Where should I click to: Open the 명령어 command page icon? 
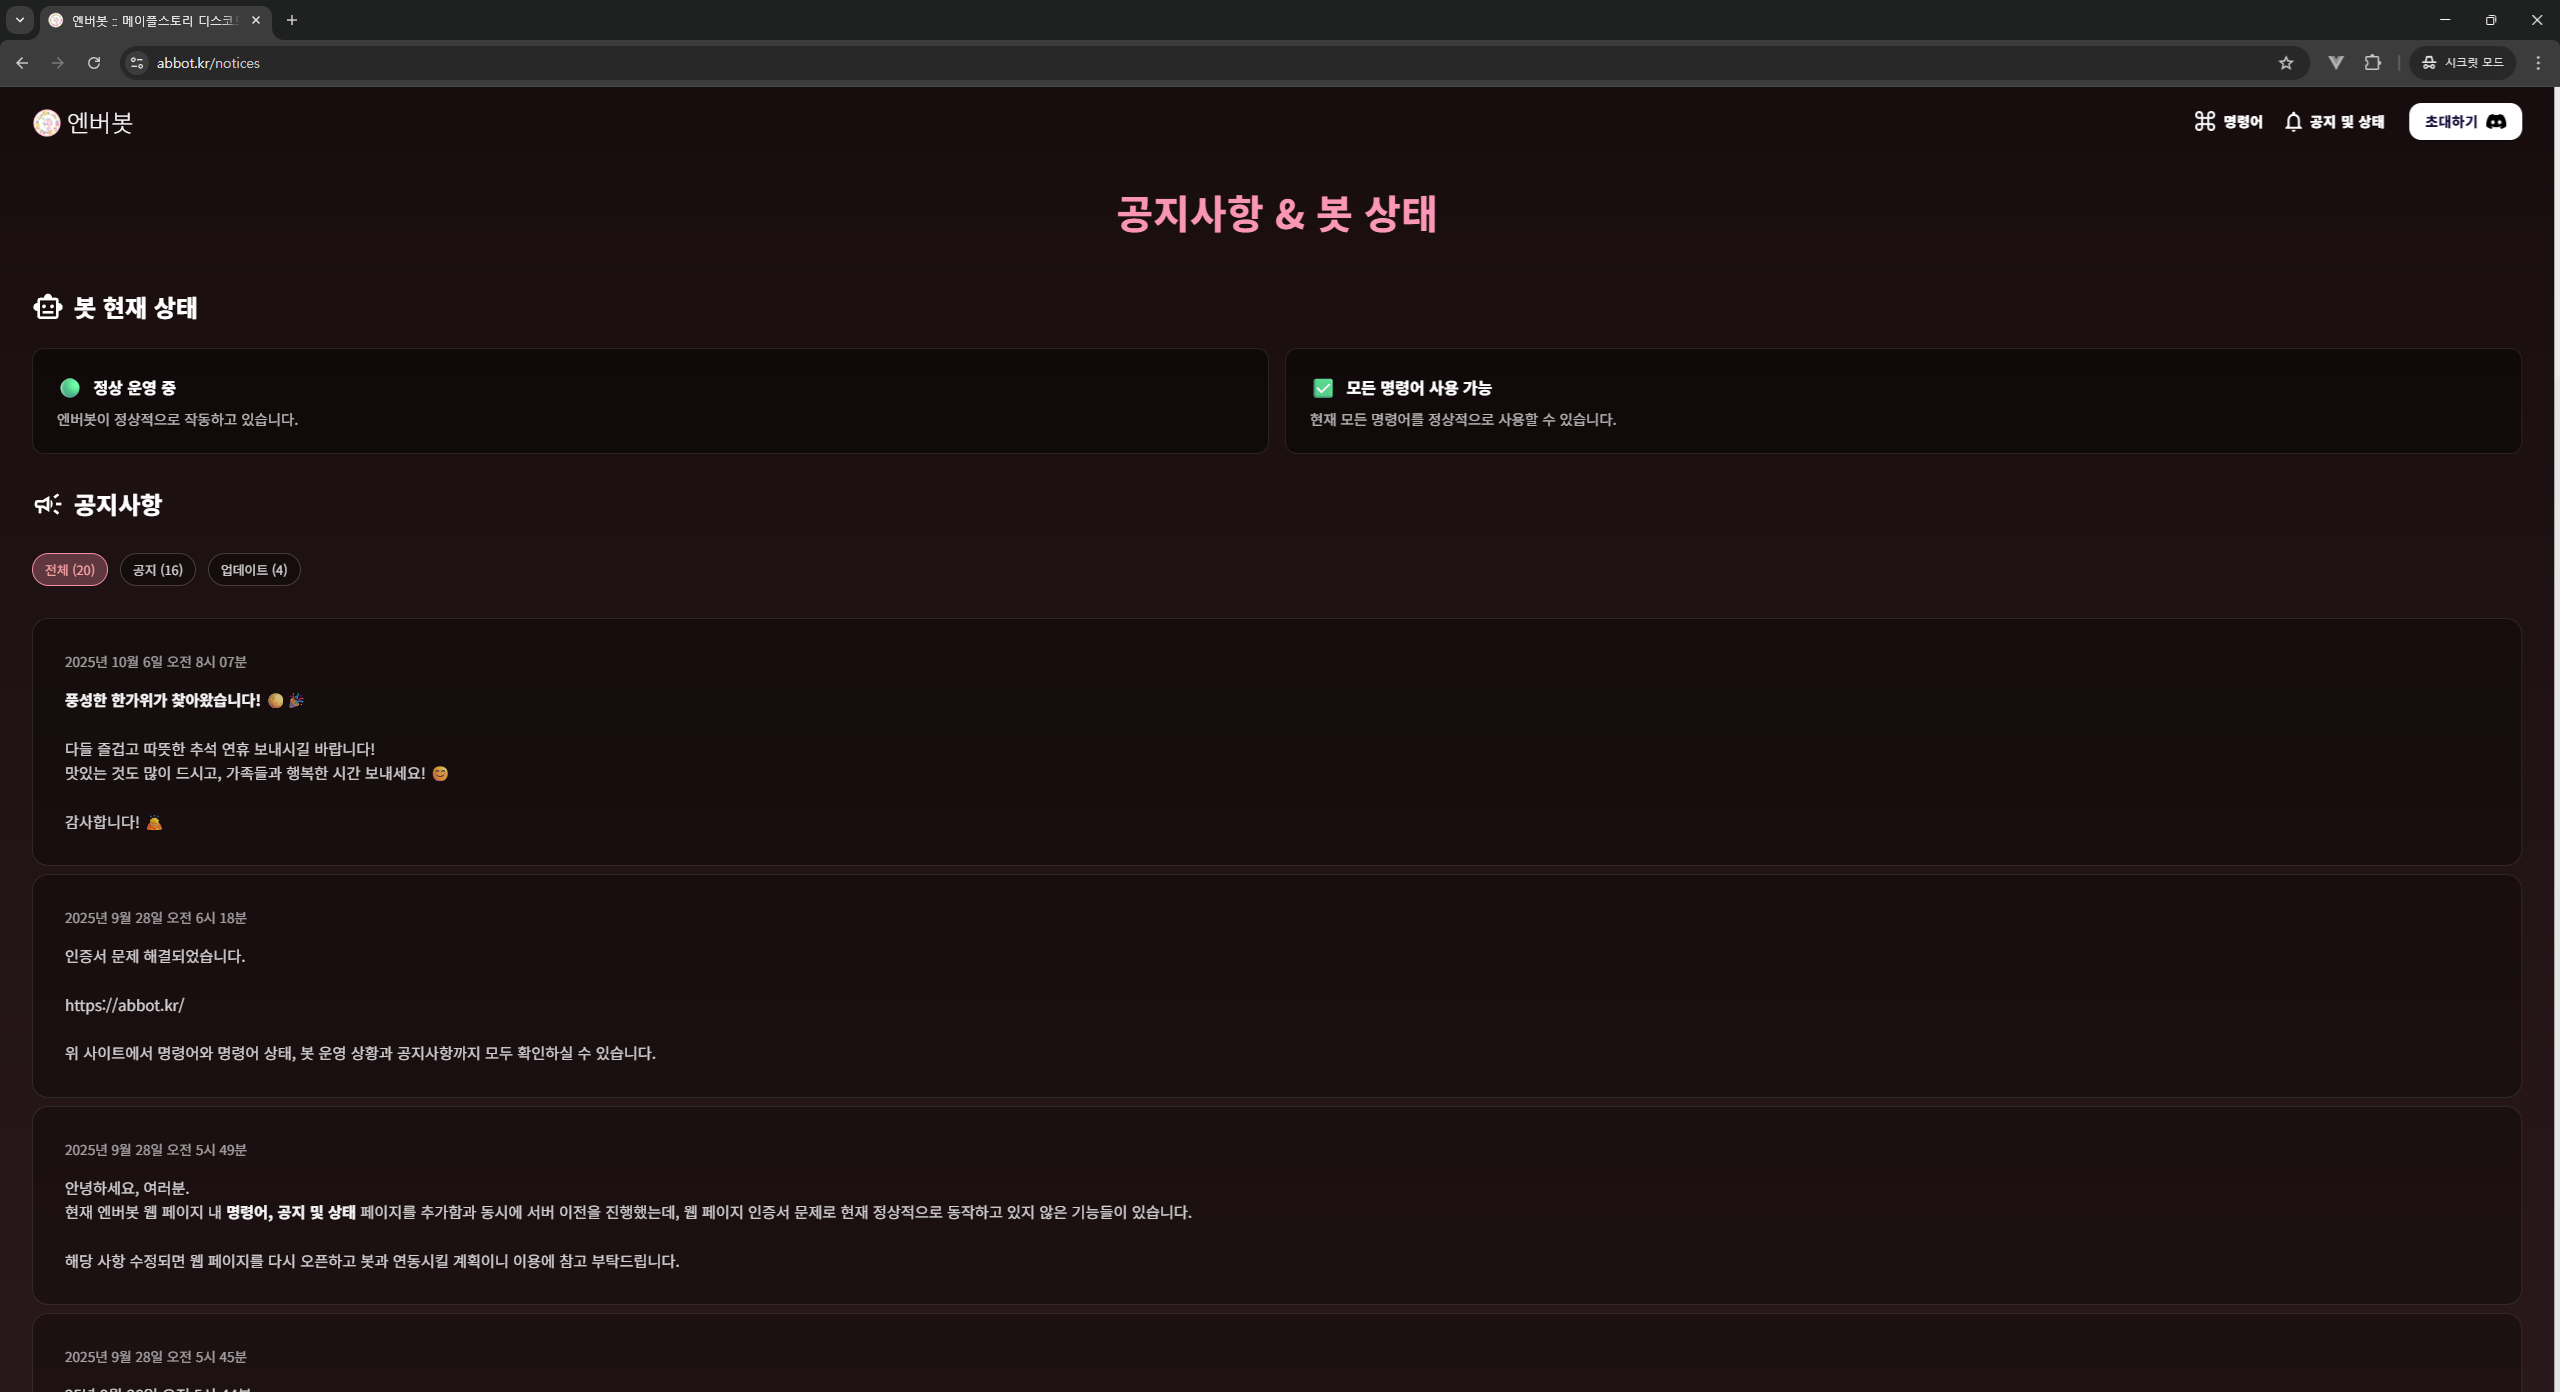[2204, 121]
